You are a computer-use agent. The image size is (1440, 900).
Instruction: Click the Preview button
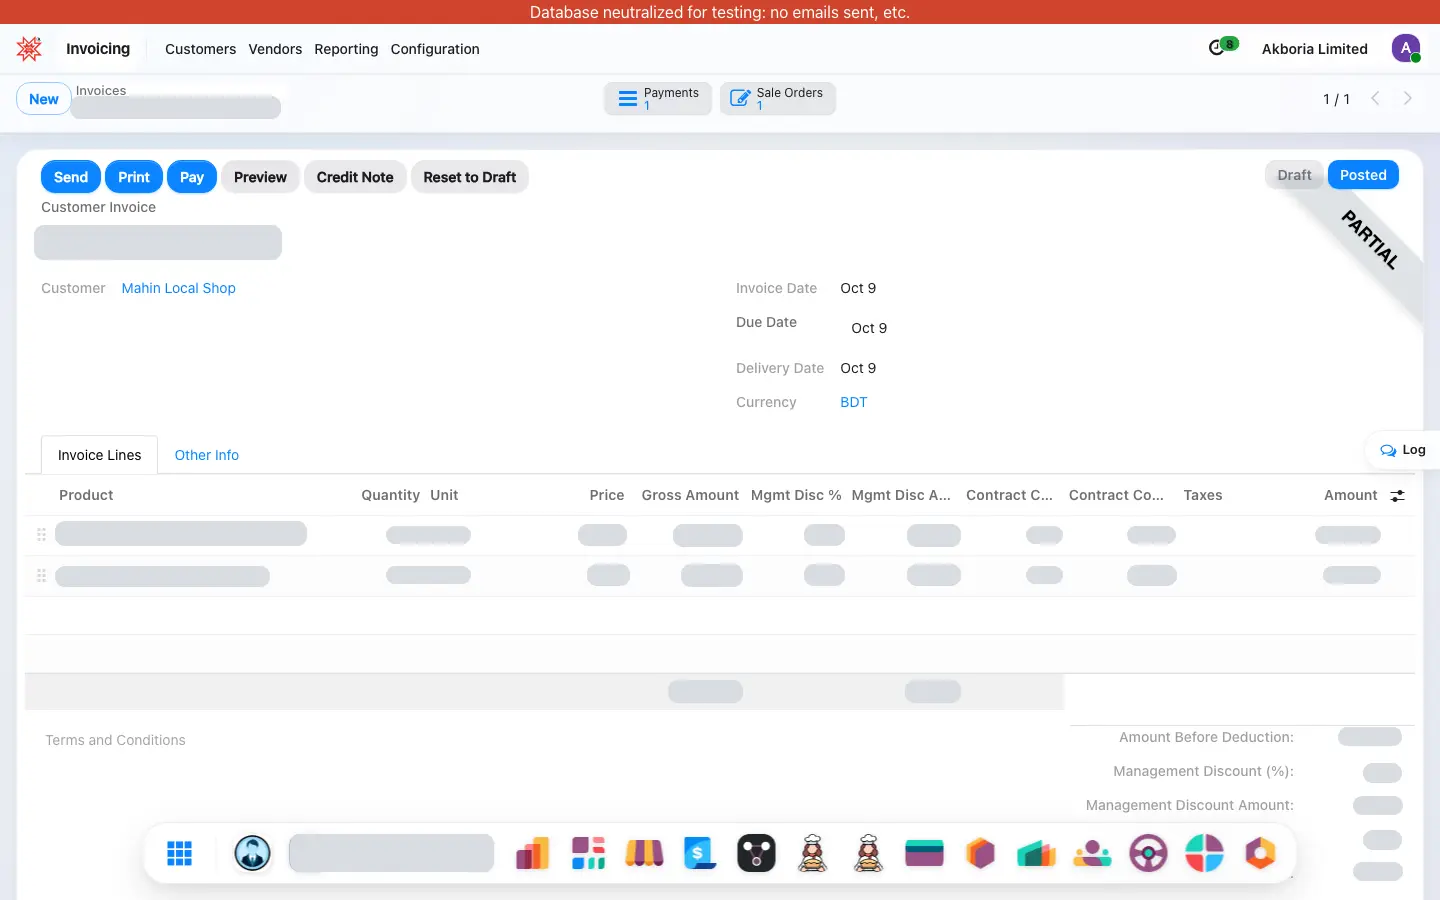click(x=260, y=177)
